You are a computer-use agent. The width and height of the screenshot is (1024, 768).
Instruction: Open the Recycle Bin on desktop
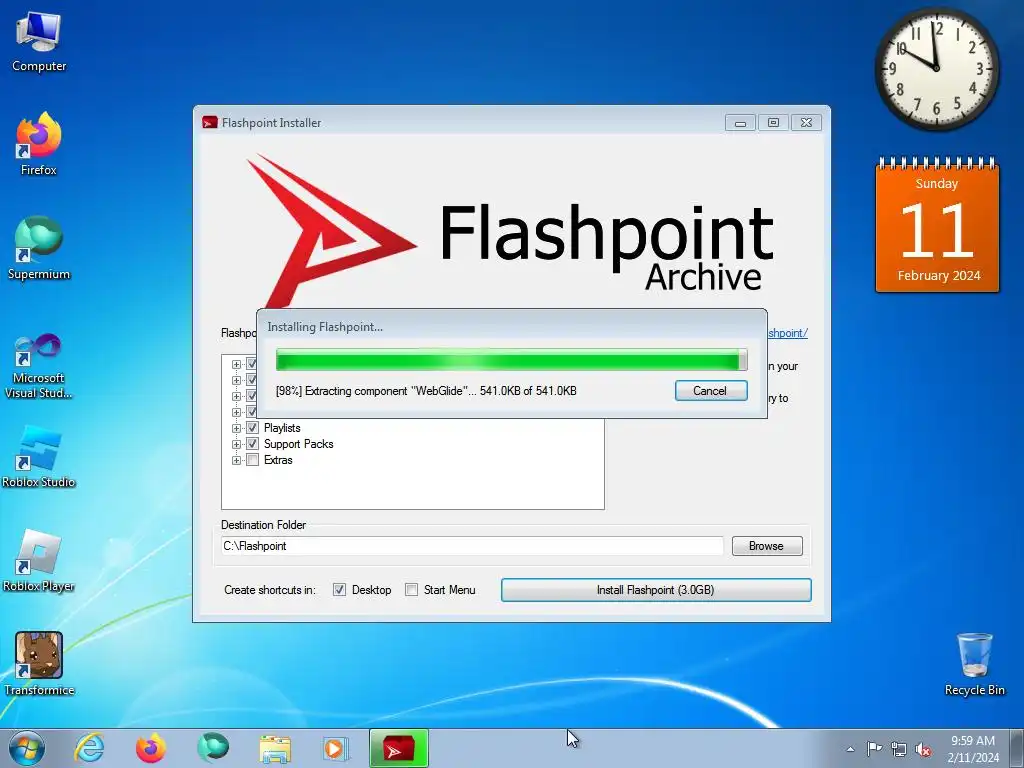(x=974, y=664)
